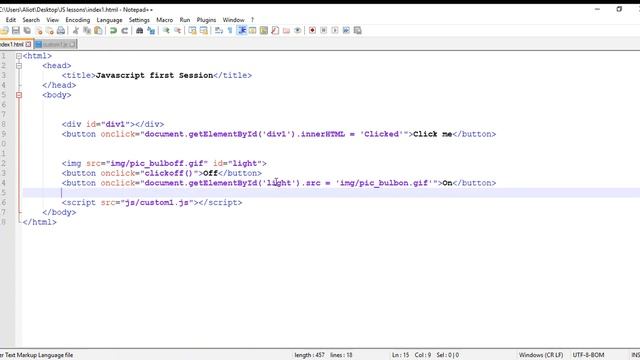The image size is (640, 360).
Task: Open the Language menu
Action: tap(109, 20)
